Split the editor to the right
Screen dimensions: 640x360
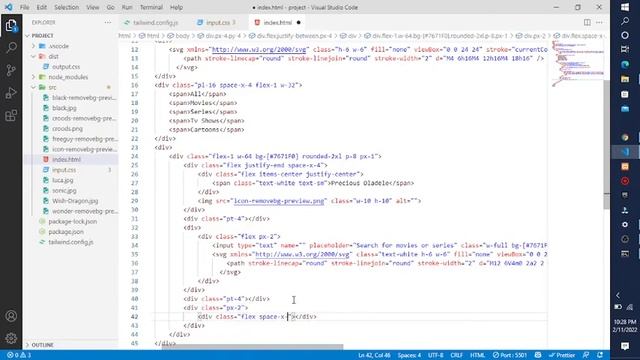[587, 22]
